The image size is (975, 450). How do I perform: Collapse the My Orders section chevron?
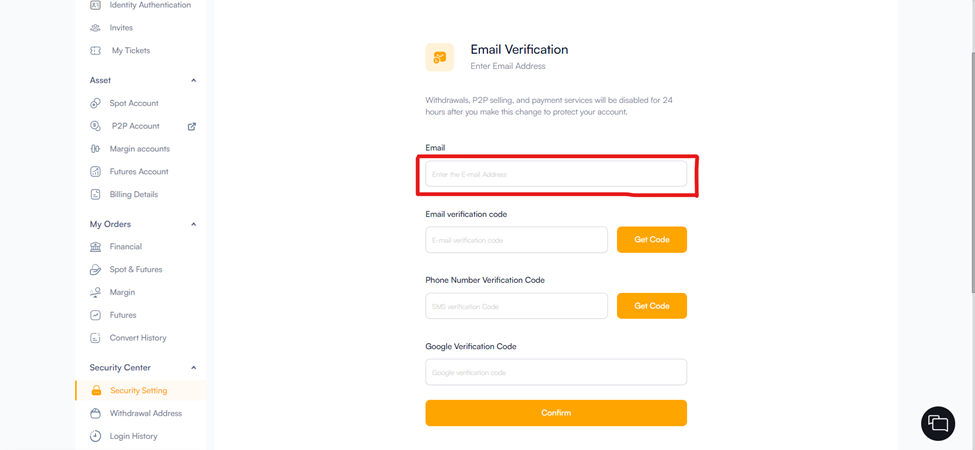(x=194, y=224)
